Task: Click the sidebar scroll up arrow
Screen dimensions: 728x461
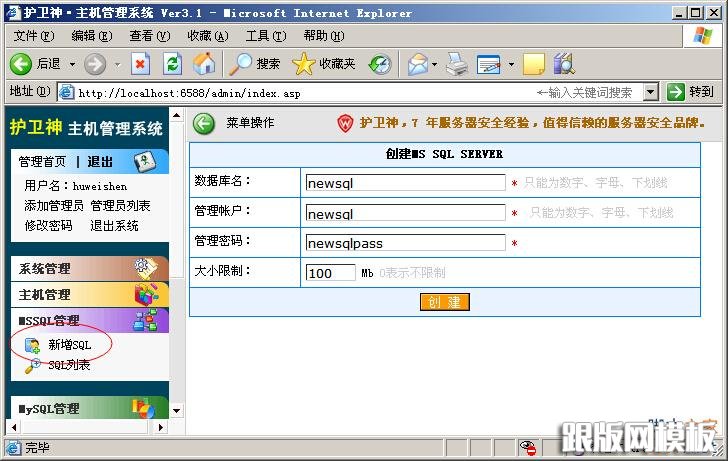Action: click(176, 115)
